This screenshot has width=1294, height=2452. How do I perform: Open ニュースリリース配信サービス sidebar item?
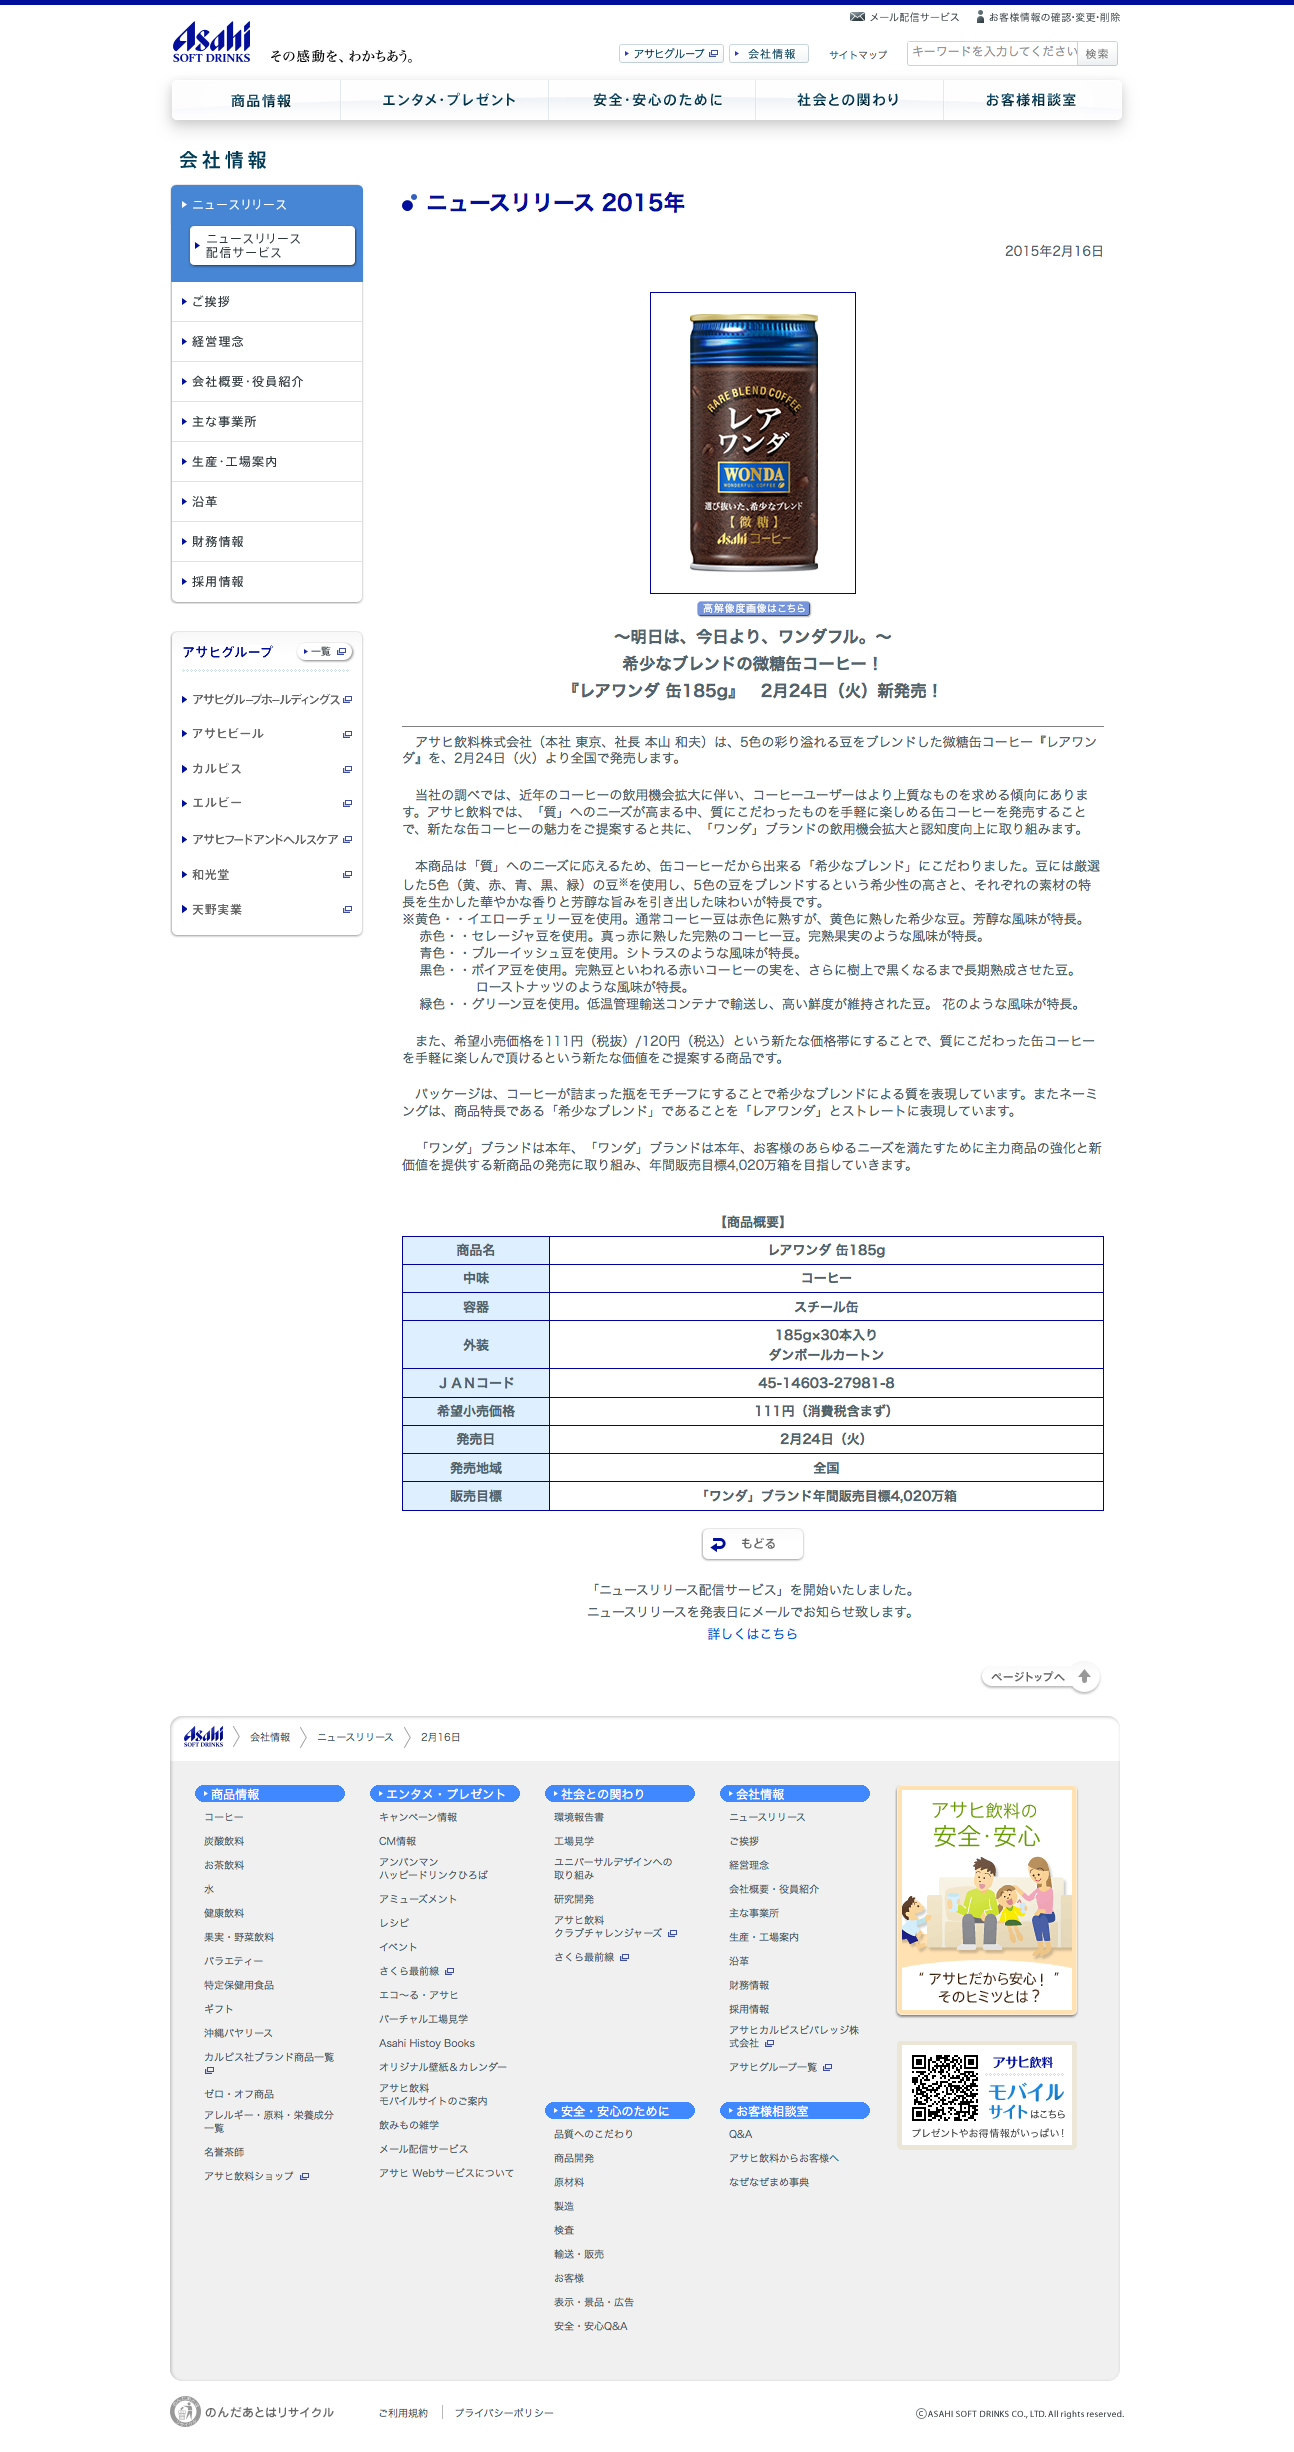[272, 246]
